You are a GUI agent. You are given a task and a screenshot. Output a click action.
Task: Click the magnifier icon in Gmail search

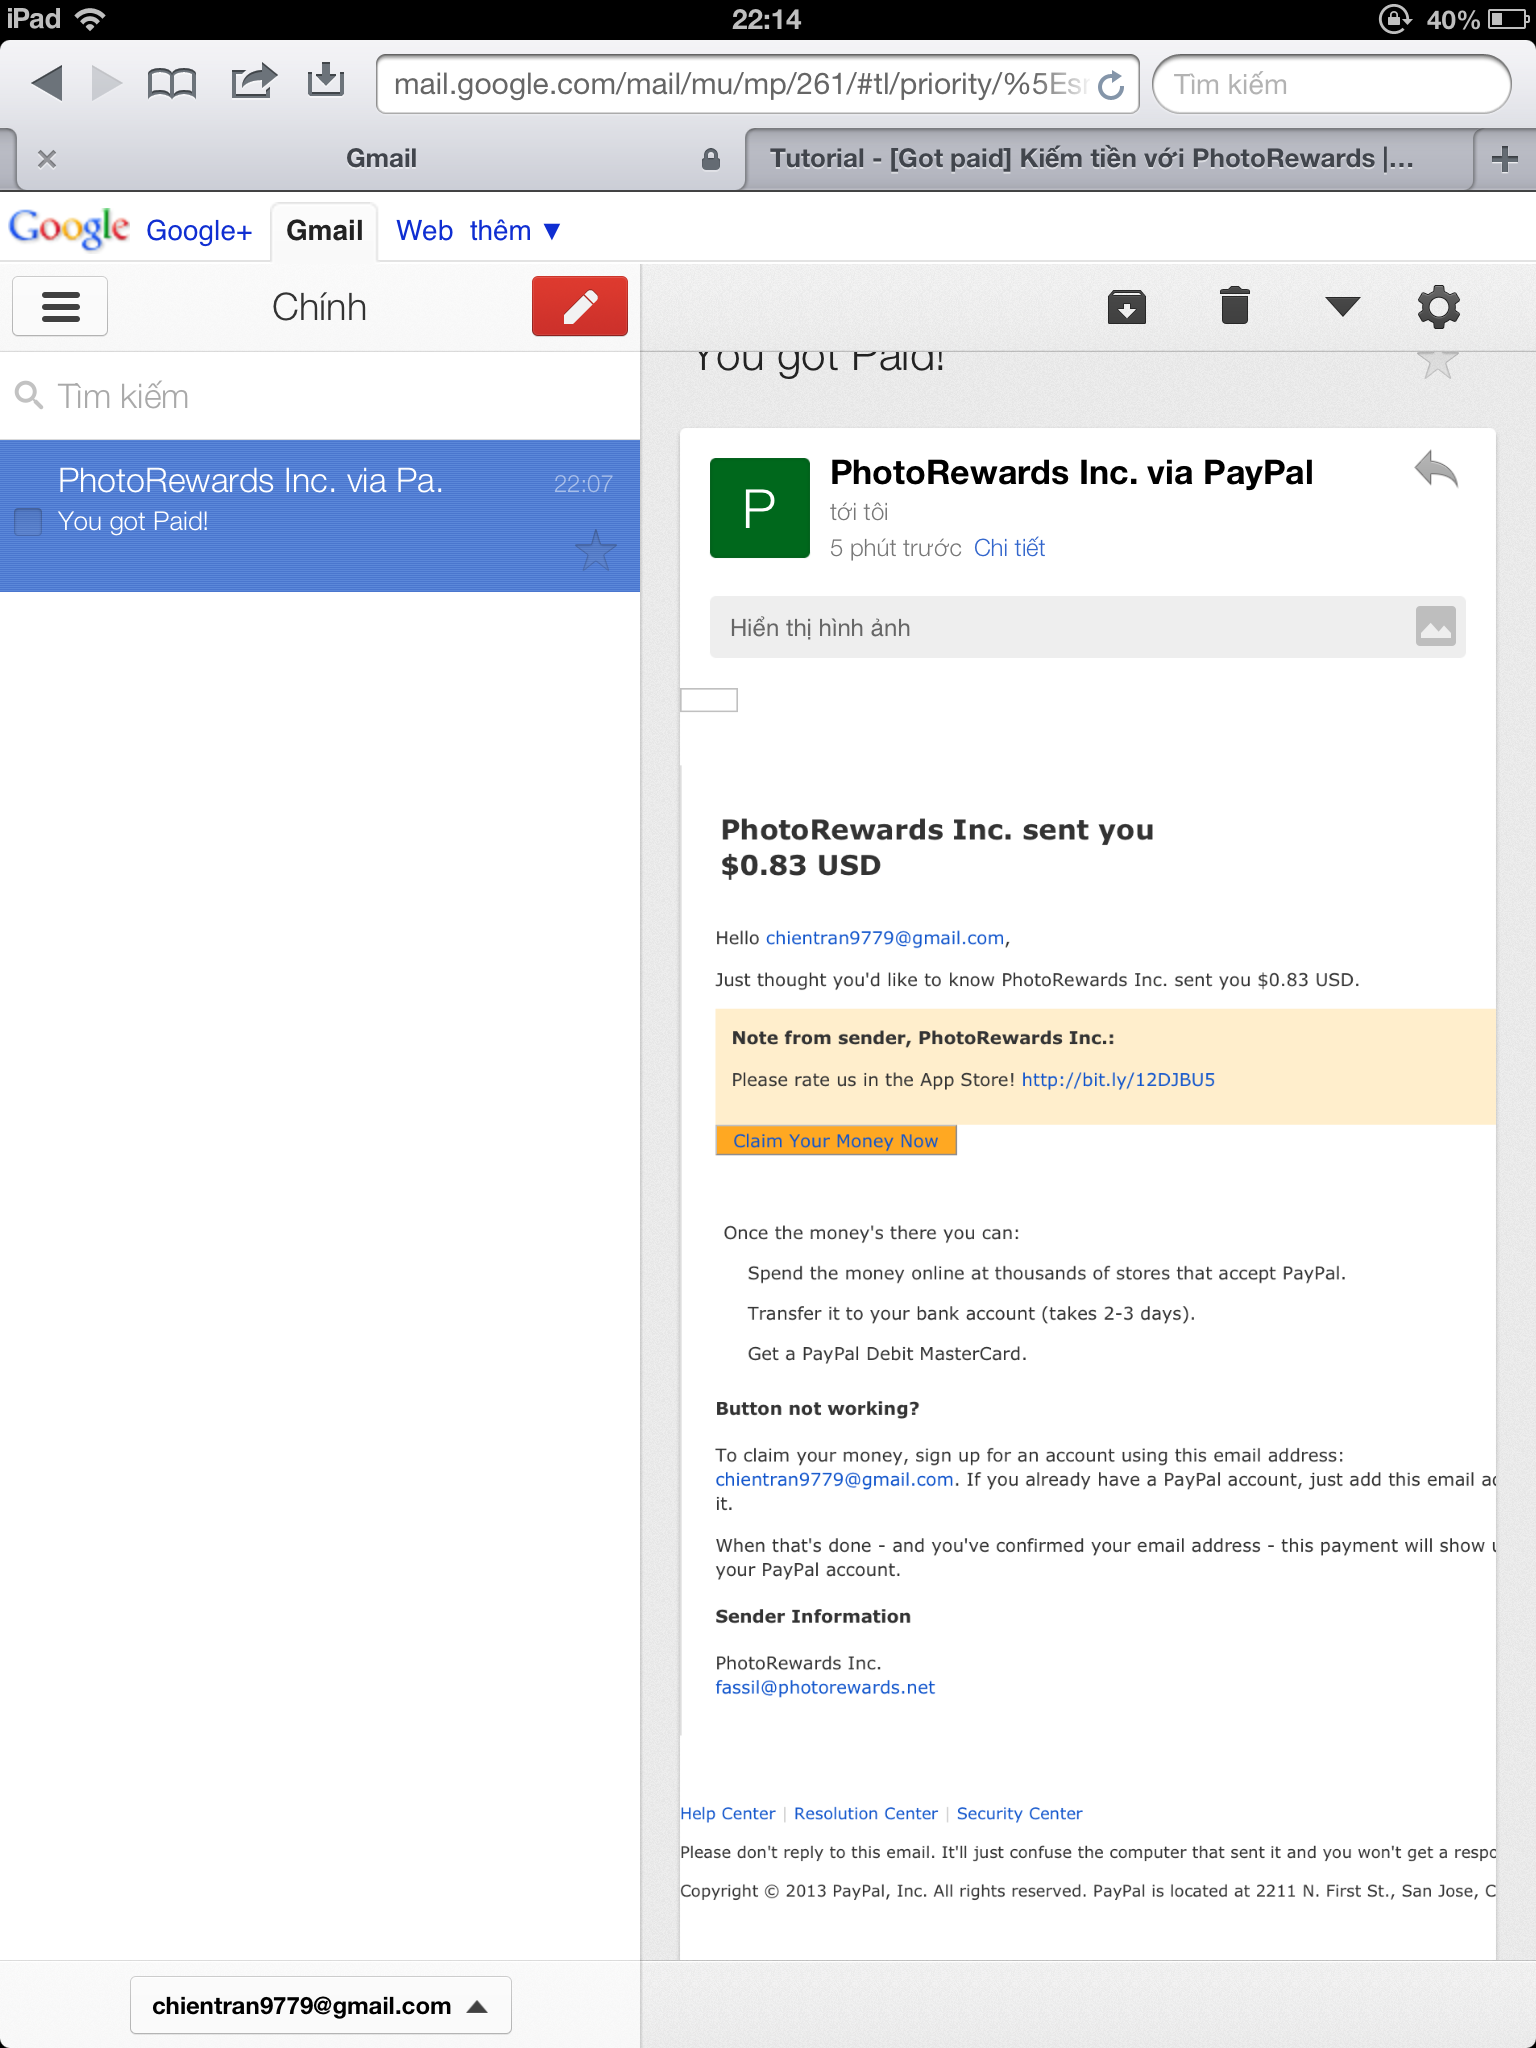(29, 396)
